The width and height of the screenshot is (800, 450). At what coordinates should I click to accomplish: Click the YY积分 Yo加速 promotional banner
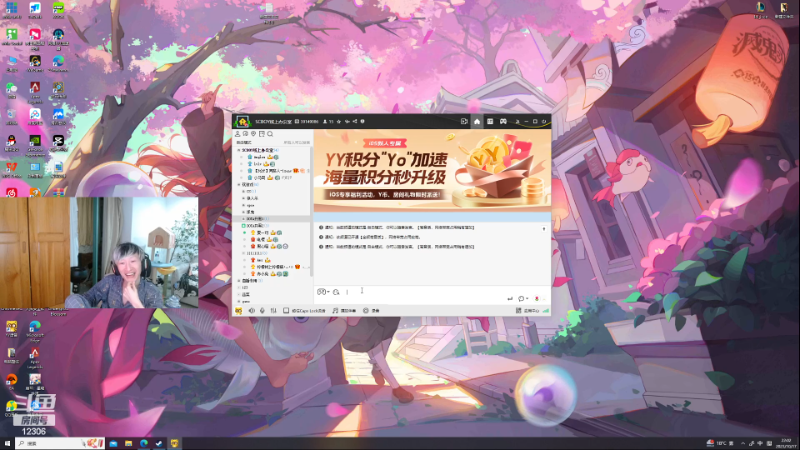(432, 170)
